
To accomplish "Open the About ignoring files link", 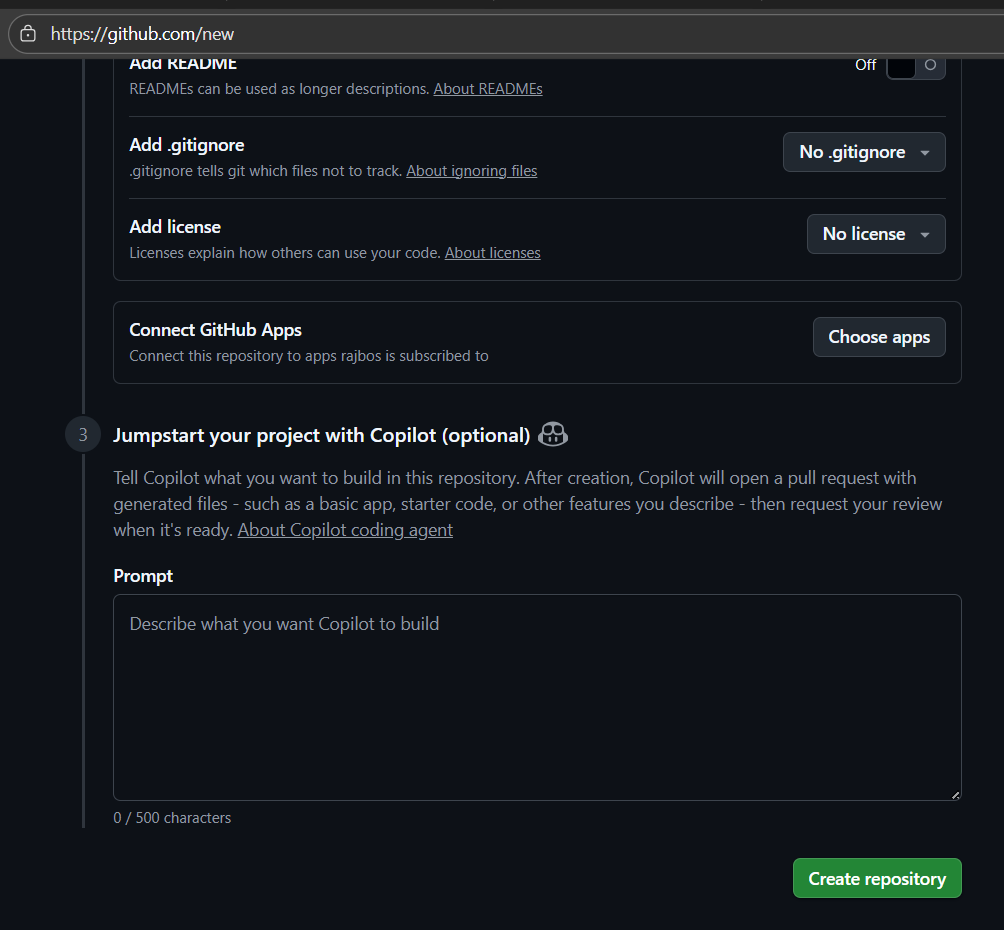I will tap(471, 170).
